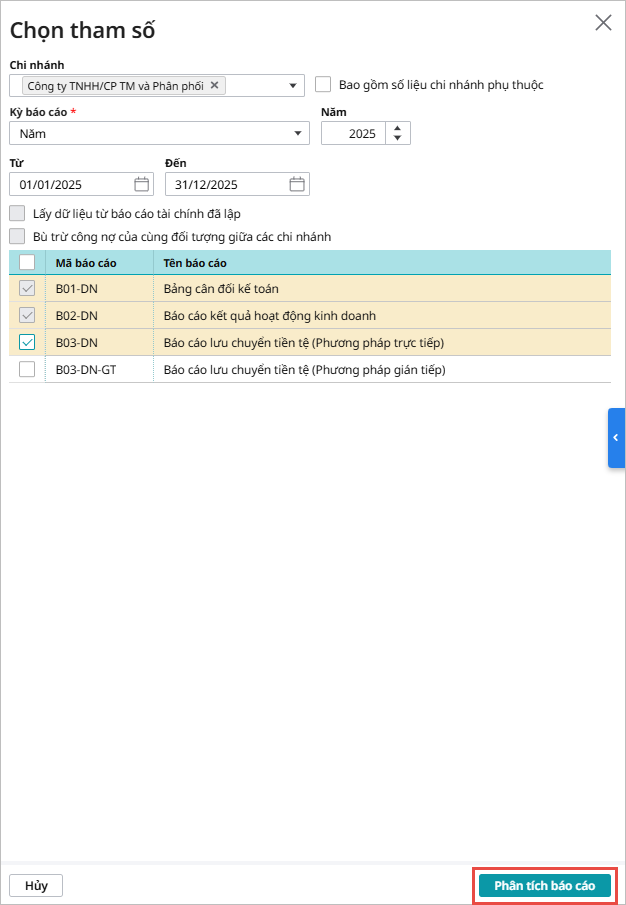Viewport: 626px width, 905px height.
Task: Expand the blue side panel arrow
Action: [x=616, y=438]
